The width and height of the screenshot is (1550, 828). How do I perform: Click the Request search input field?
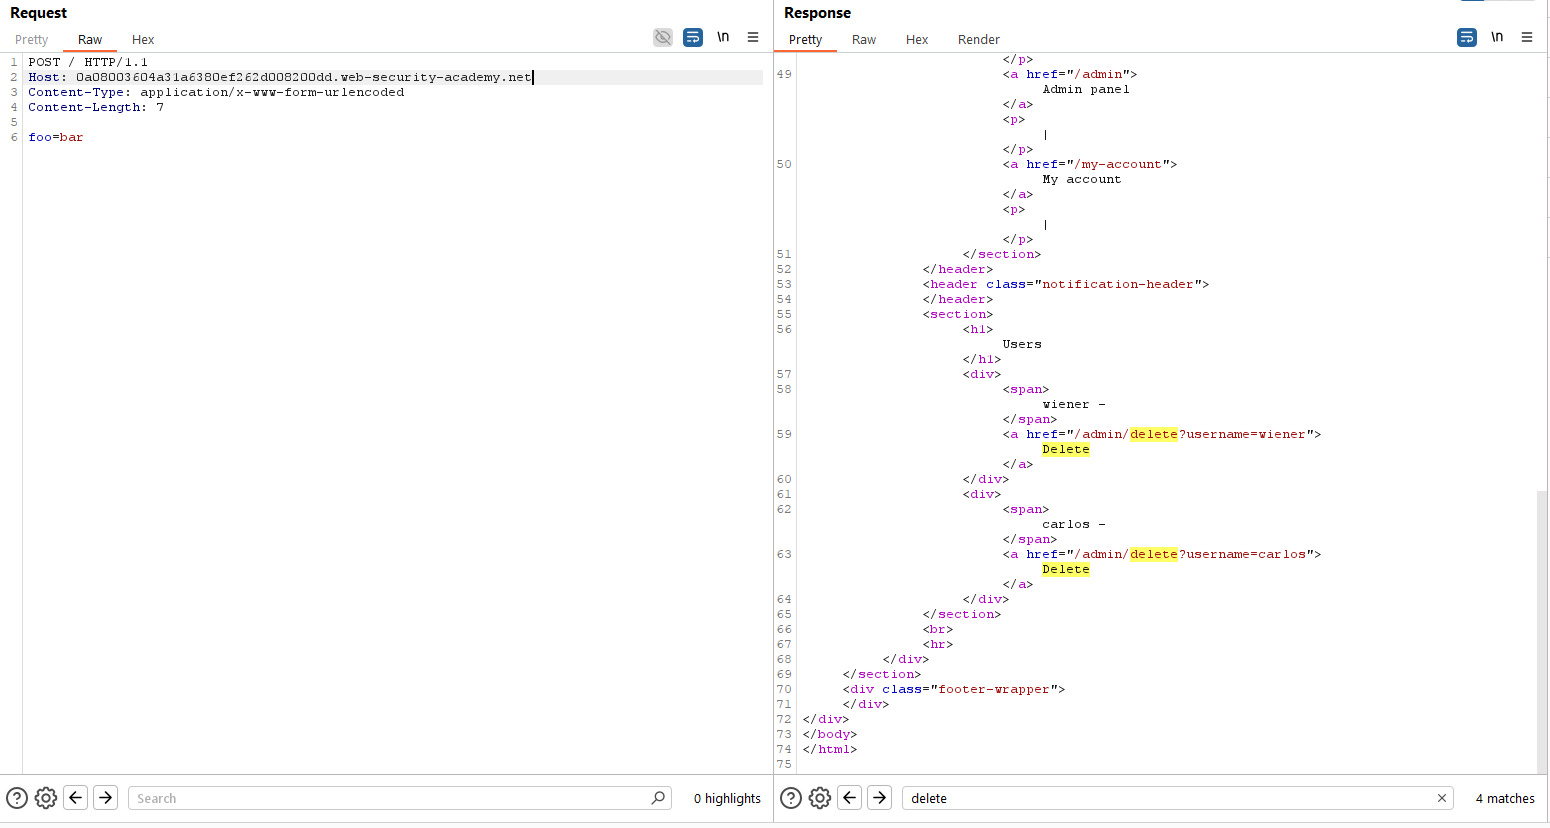coord(390,798)
